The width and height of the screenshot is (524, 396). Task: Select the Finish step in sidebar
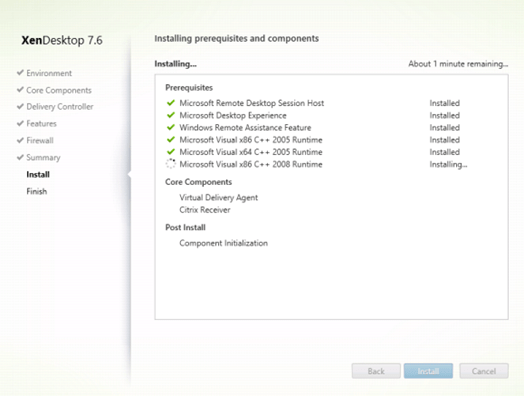click(x=37, y=191)
